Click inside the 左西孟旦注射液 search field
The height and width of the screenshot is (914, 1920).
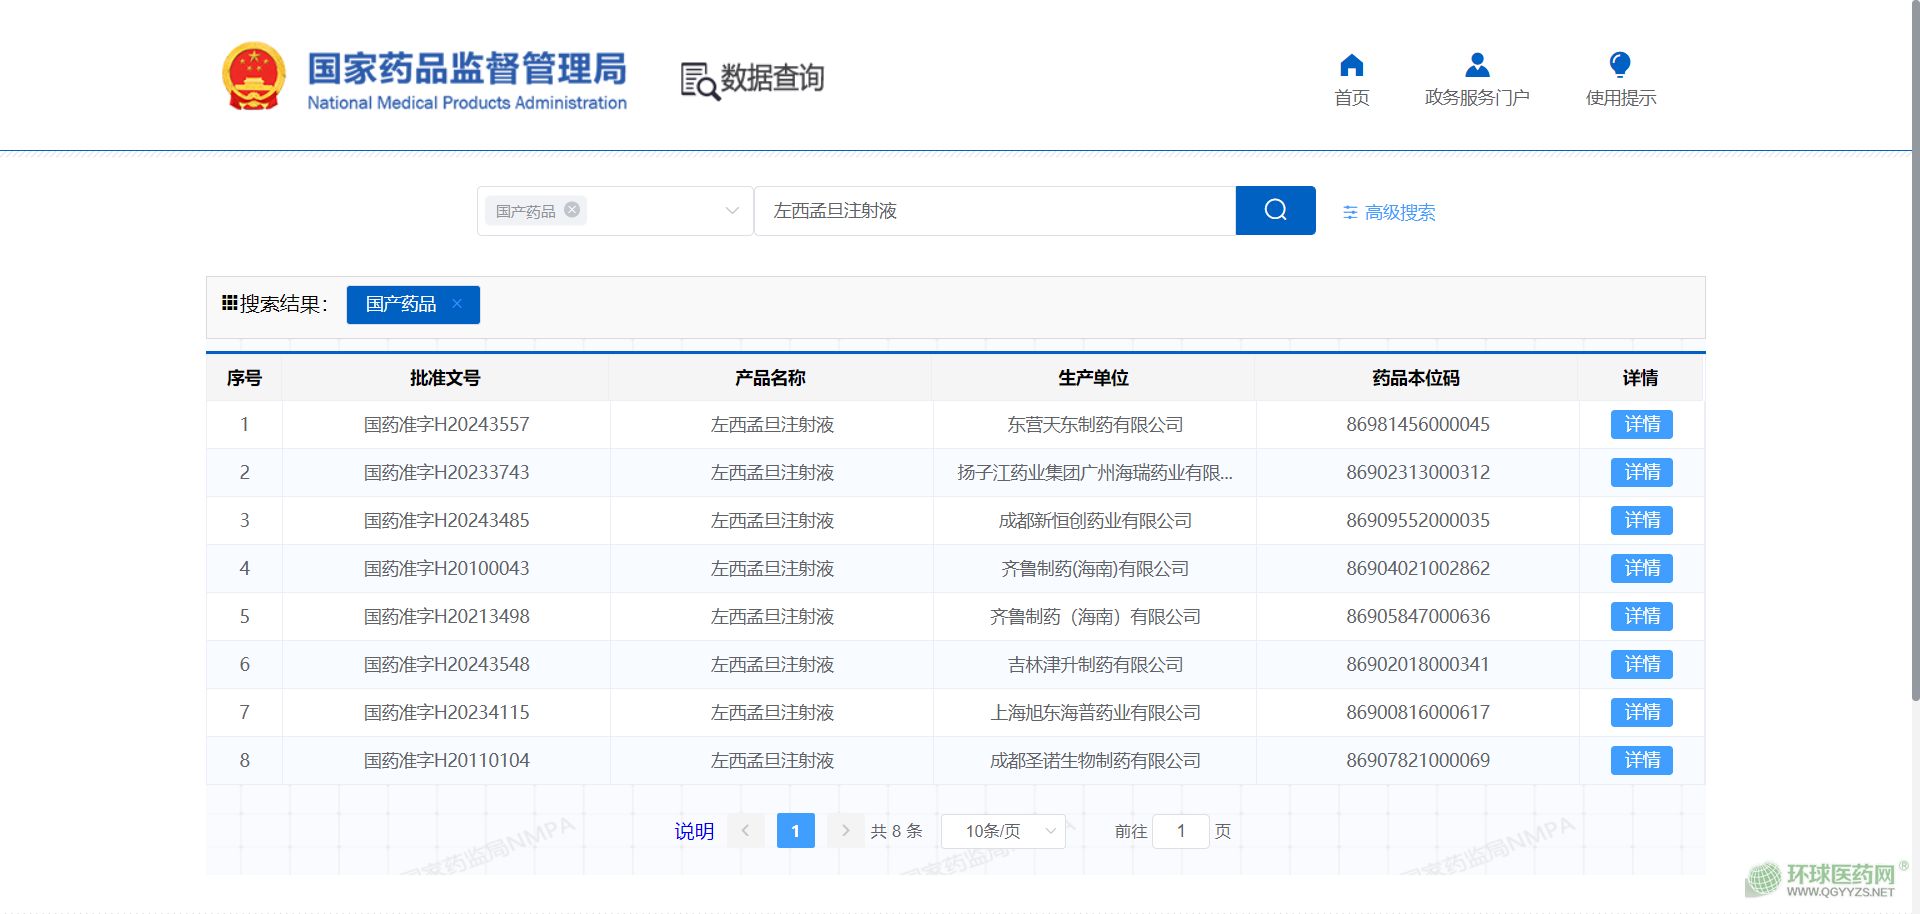click(x=994, y=211)
